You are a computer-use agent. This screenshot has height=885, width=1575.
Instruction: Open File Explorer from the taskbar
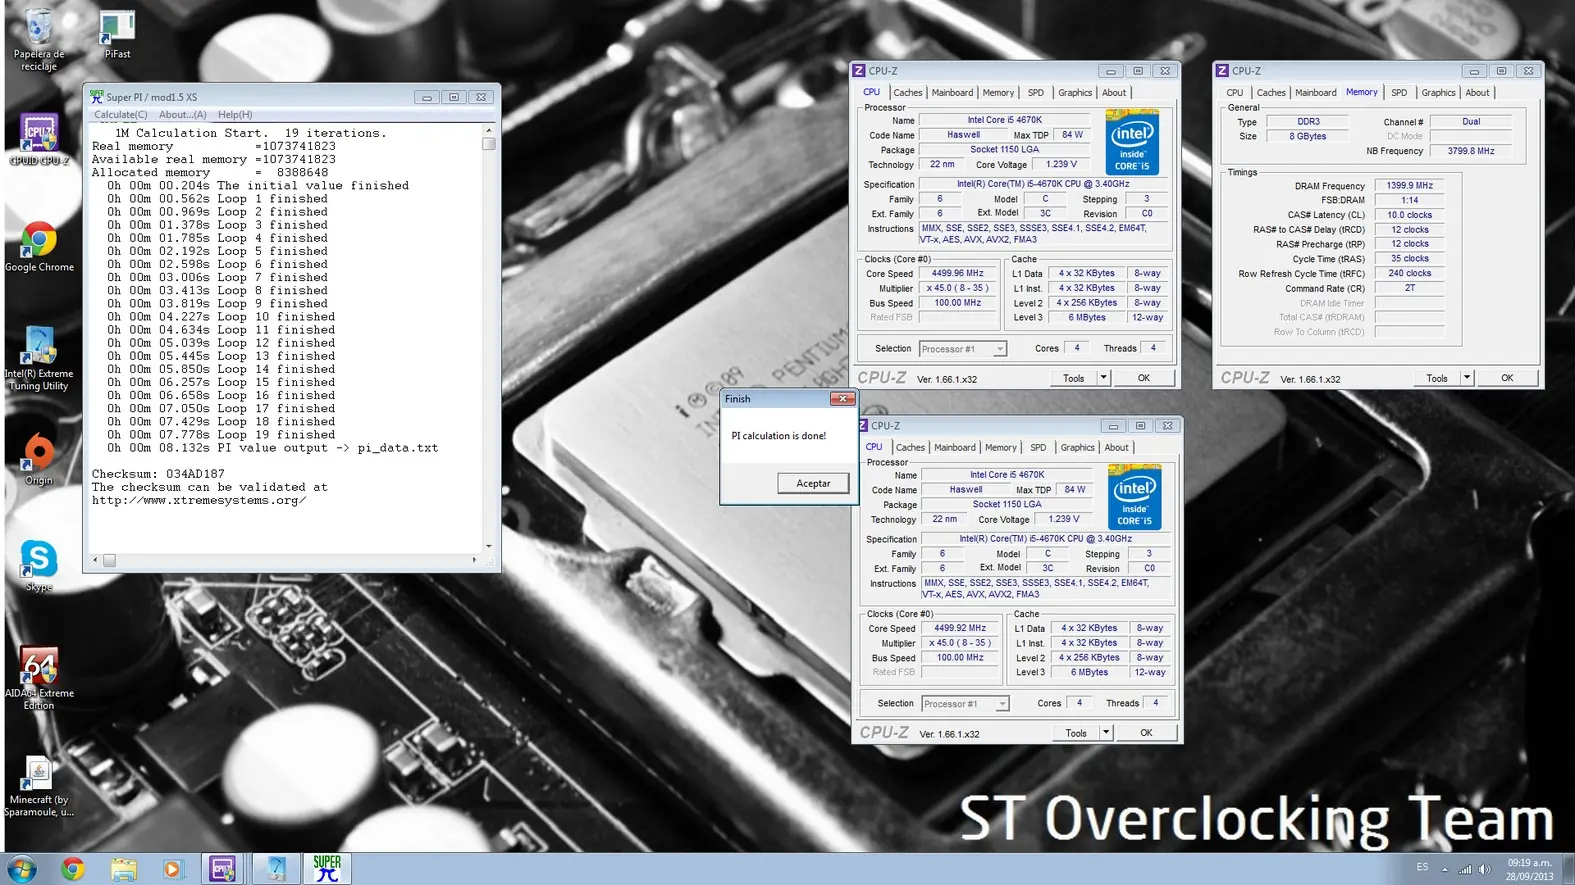click(x=123, y=869)
